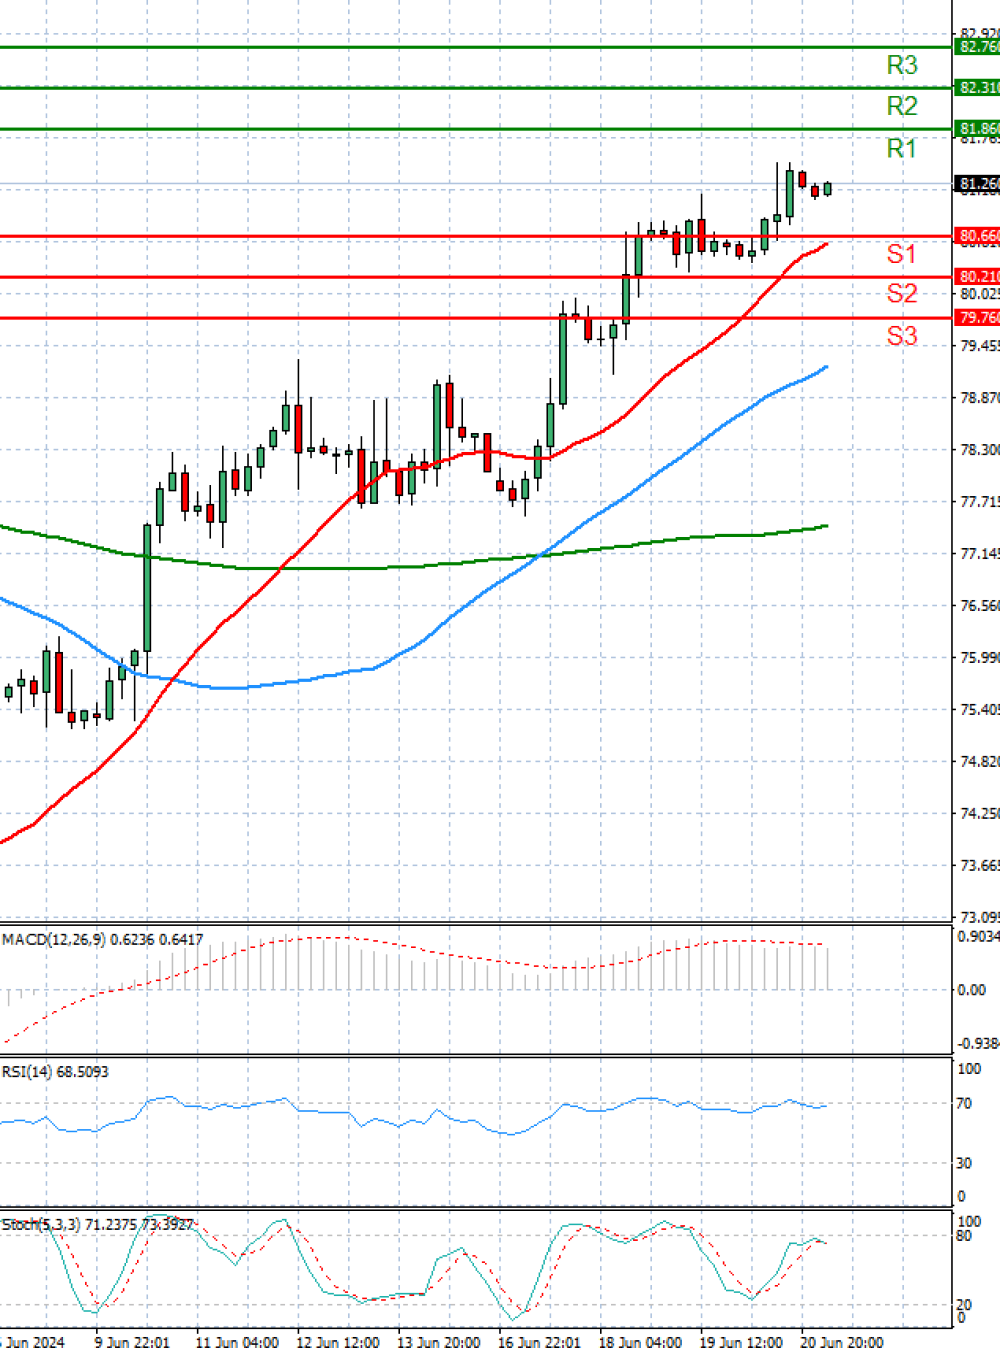The image size is (1000, 1348).
Task: Click the RSI 70 level label
Action: coord(964,1104)
